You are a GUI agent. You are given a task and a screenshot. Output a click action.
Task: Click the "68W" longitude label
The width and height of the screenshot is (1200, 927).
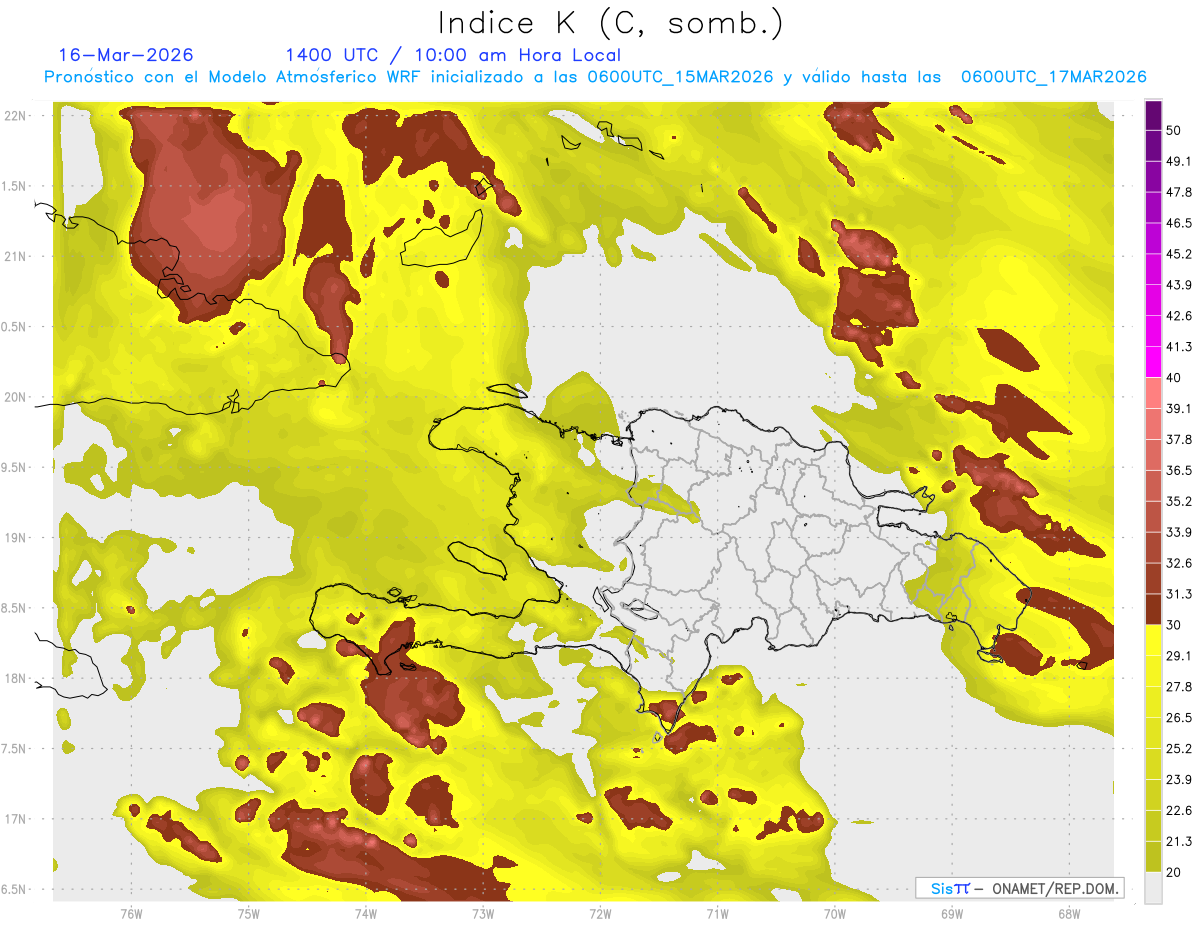point(1069,913)
